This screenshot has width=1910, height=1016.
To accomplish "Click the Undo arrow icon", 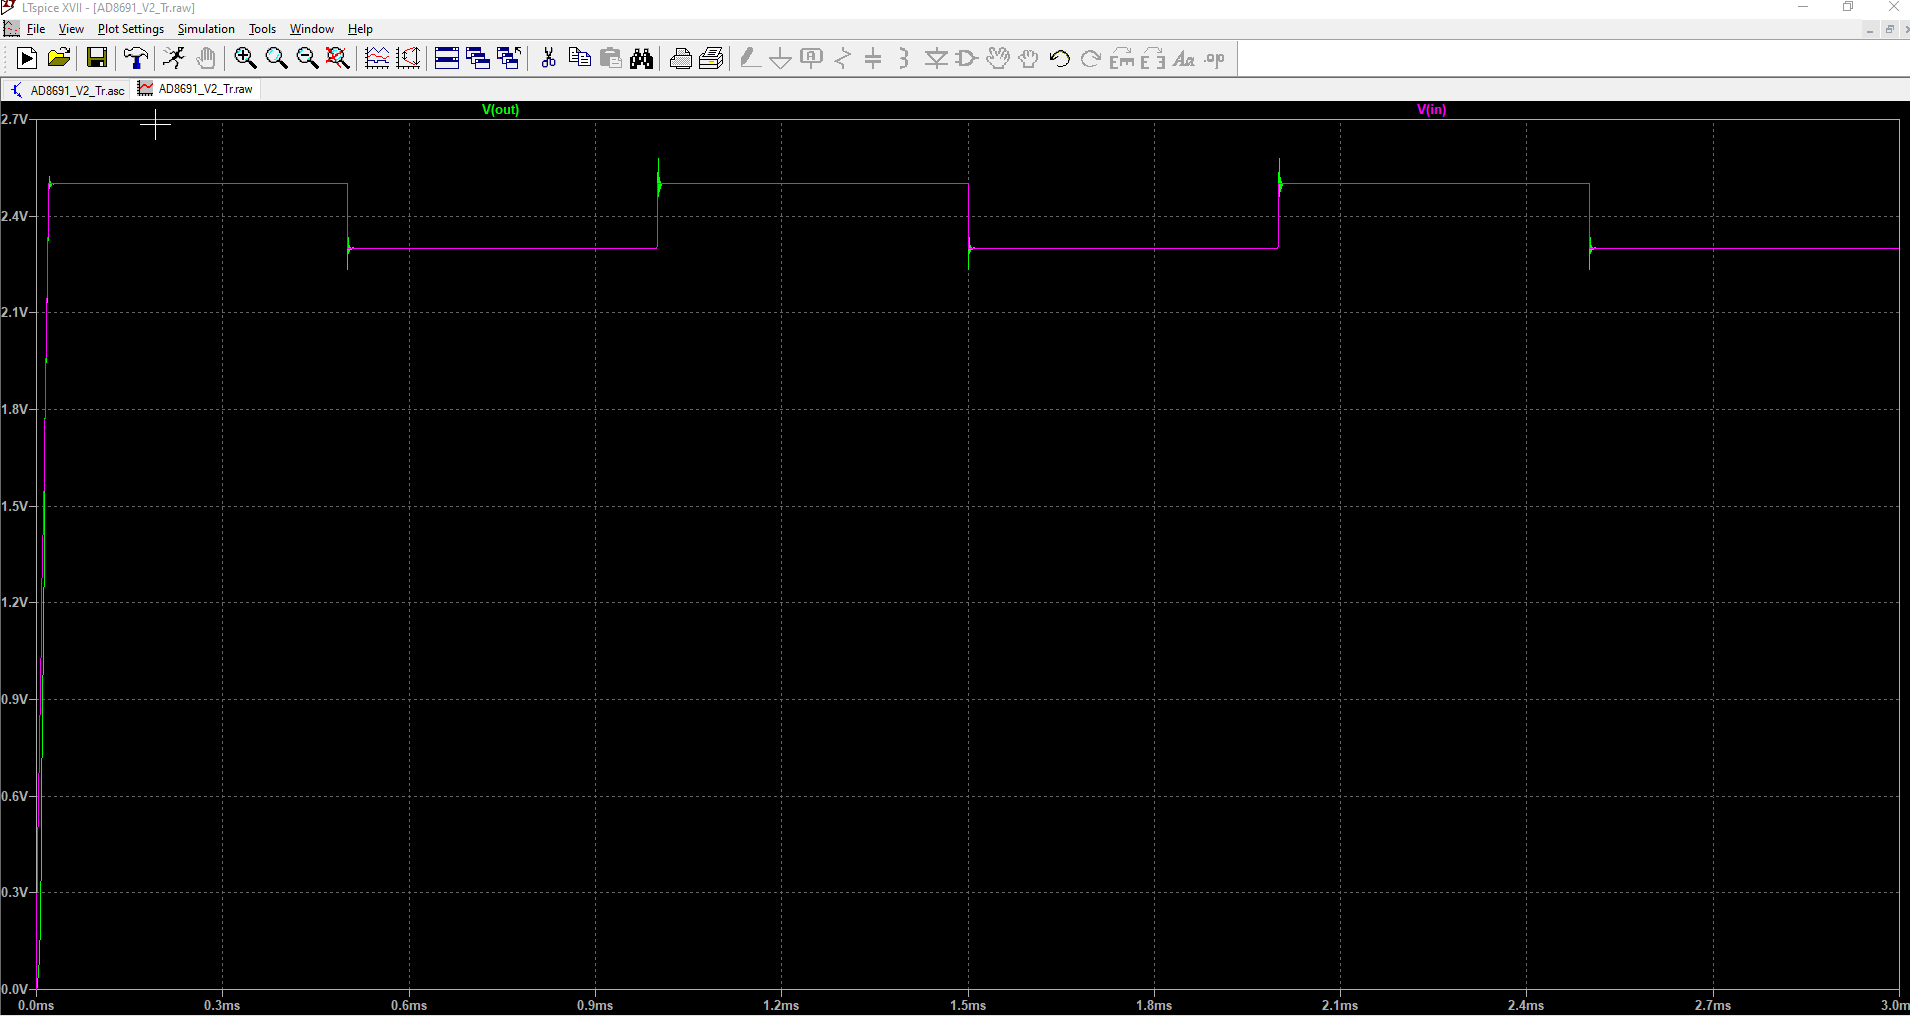I will (x=1060, y=58).
